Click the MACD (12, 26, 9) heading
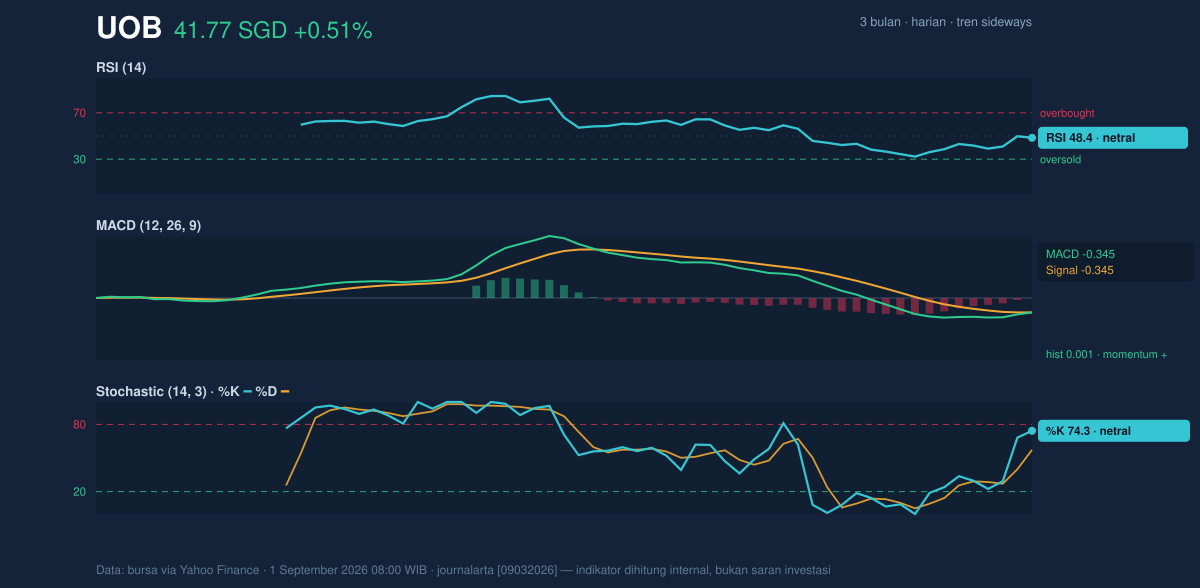 [x=148, y=226]
